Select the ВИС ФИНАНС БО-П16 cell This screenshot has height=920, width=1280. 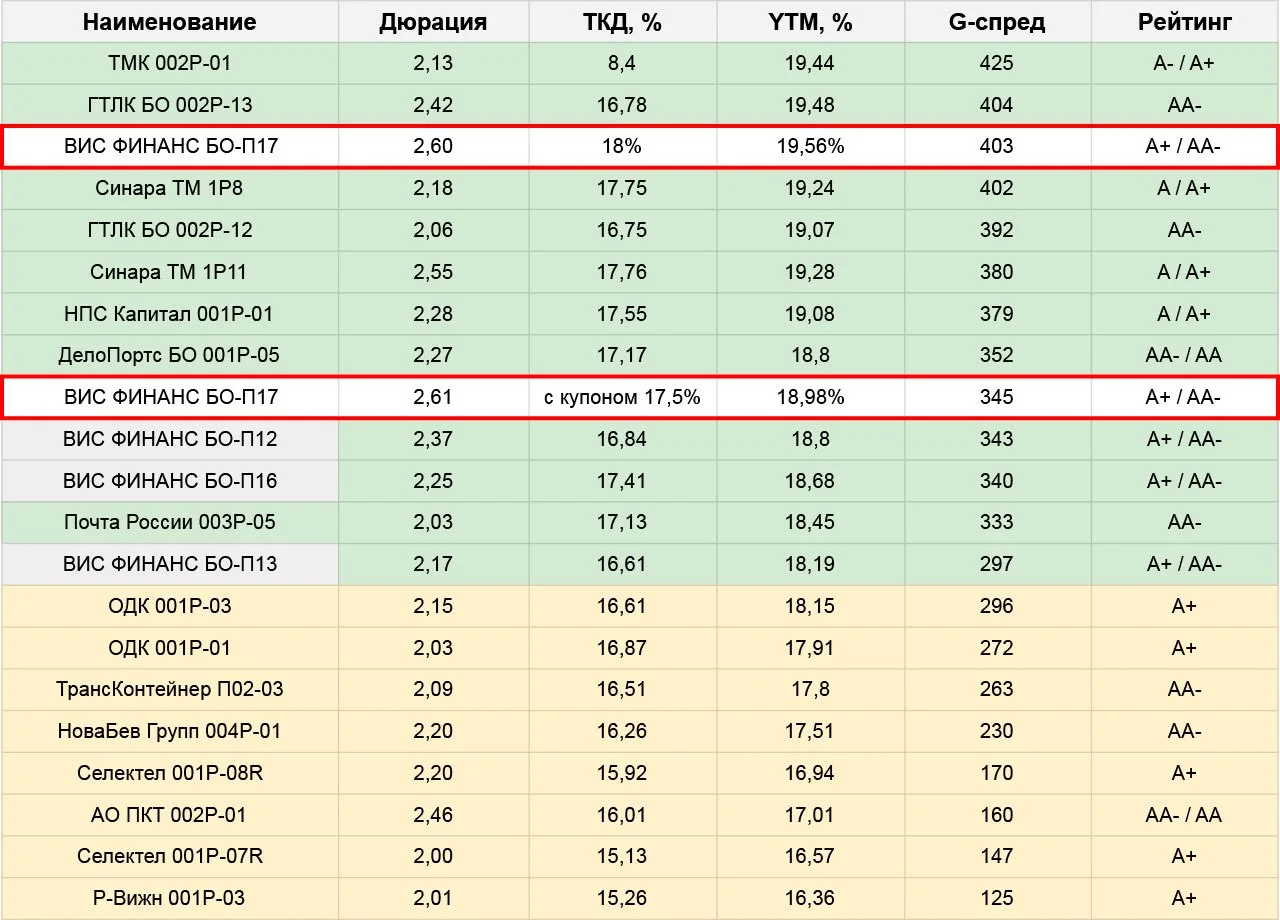click(169, 481)
